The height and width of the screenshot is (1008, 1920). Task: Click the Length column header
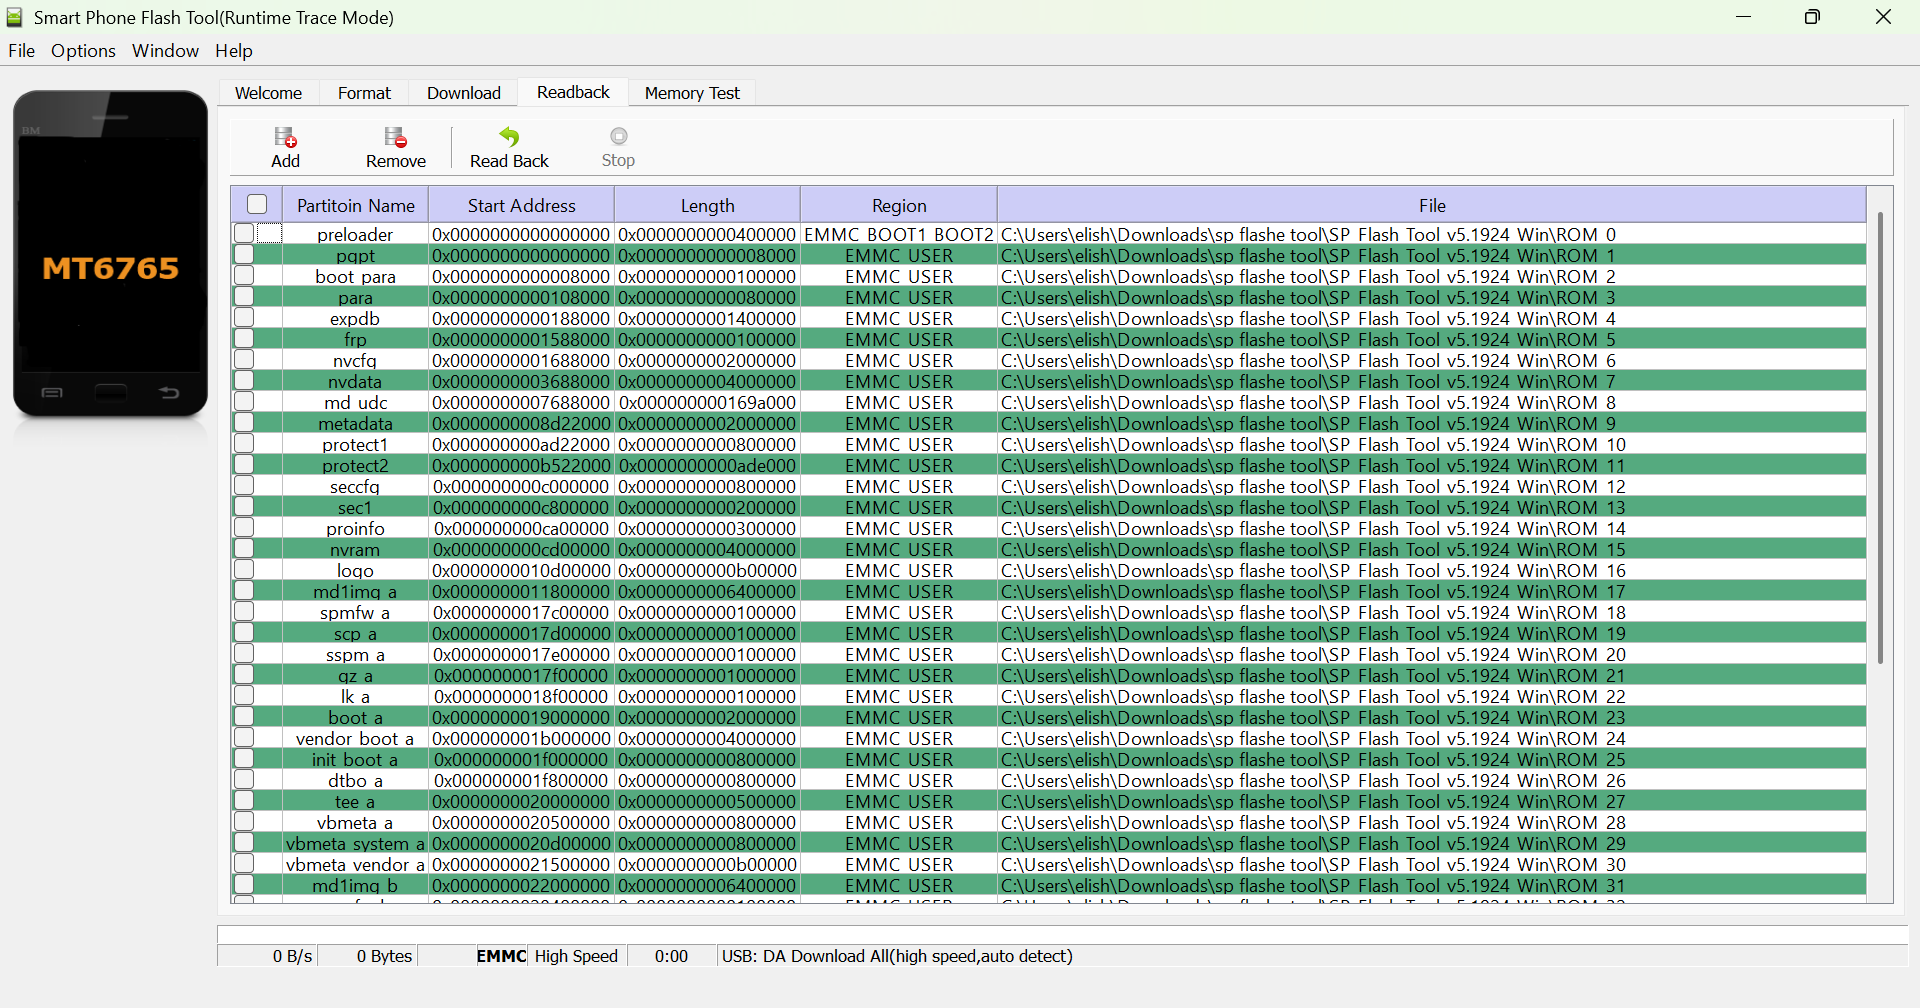click(x=707, y=205)
